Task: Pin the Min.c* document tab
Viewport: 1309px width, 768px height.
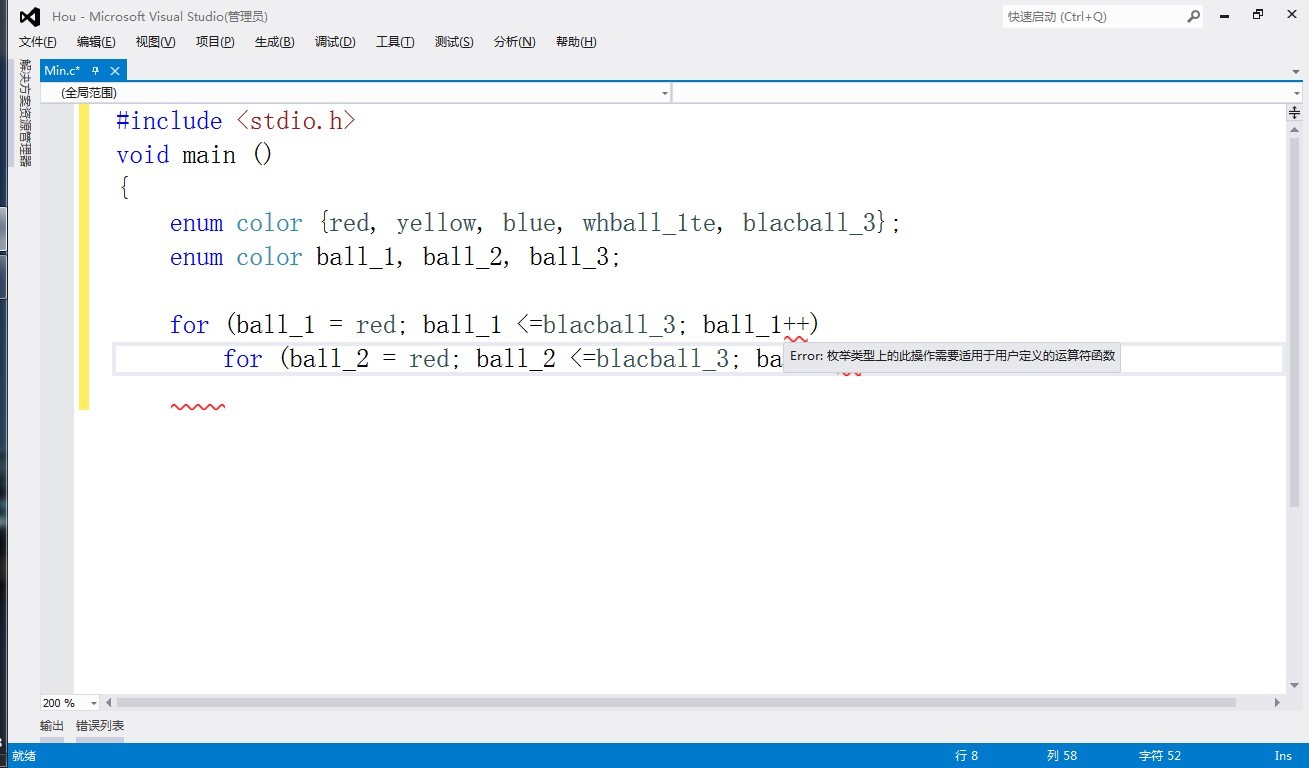Action: 96,70
